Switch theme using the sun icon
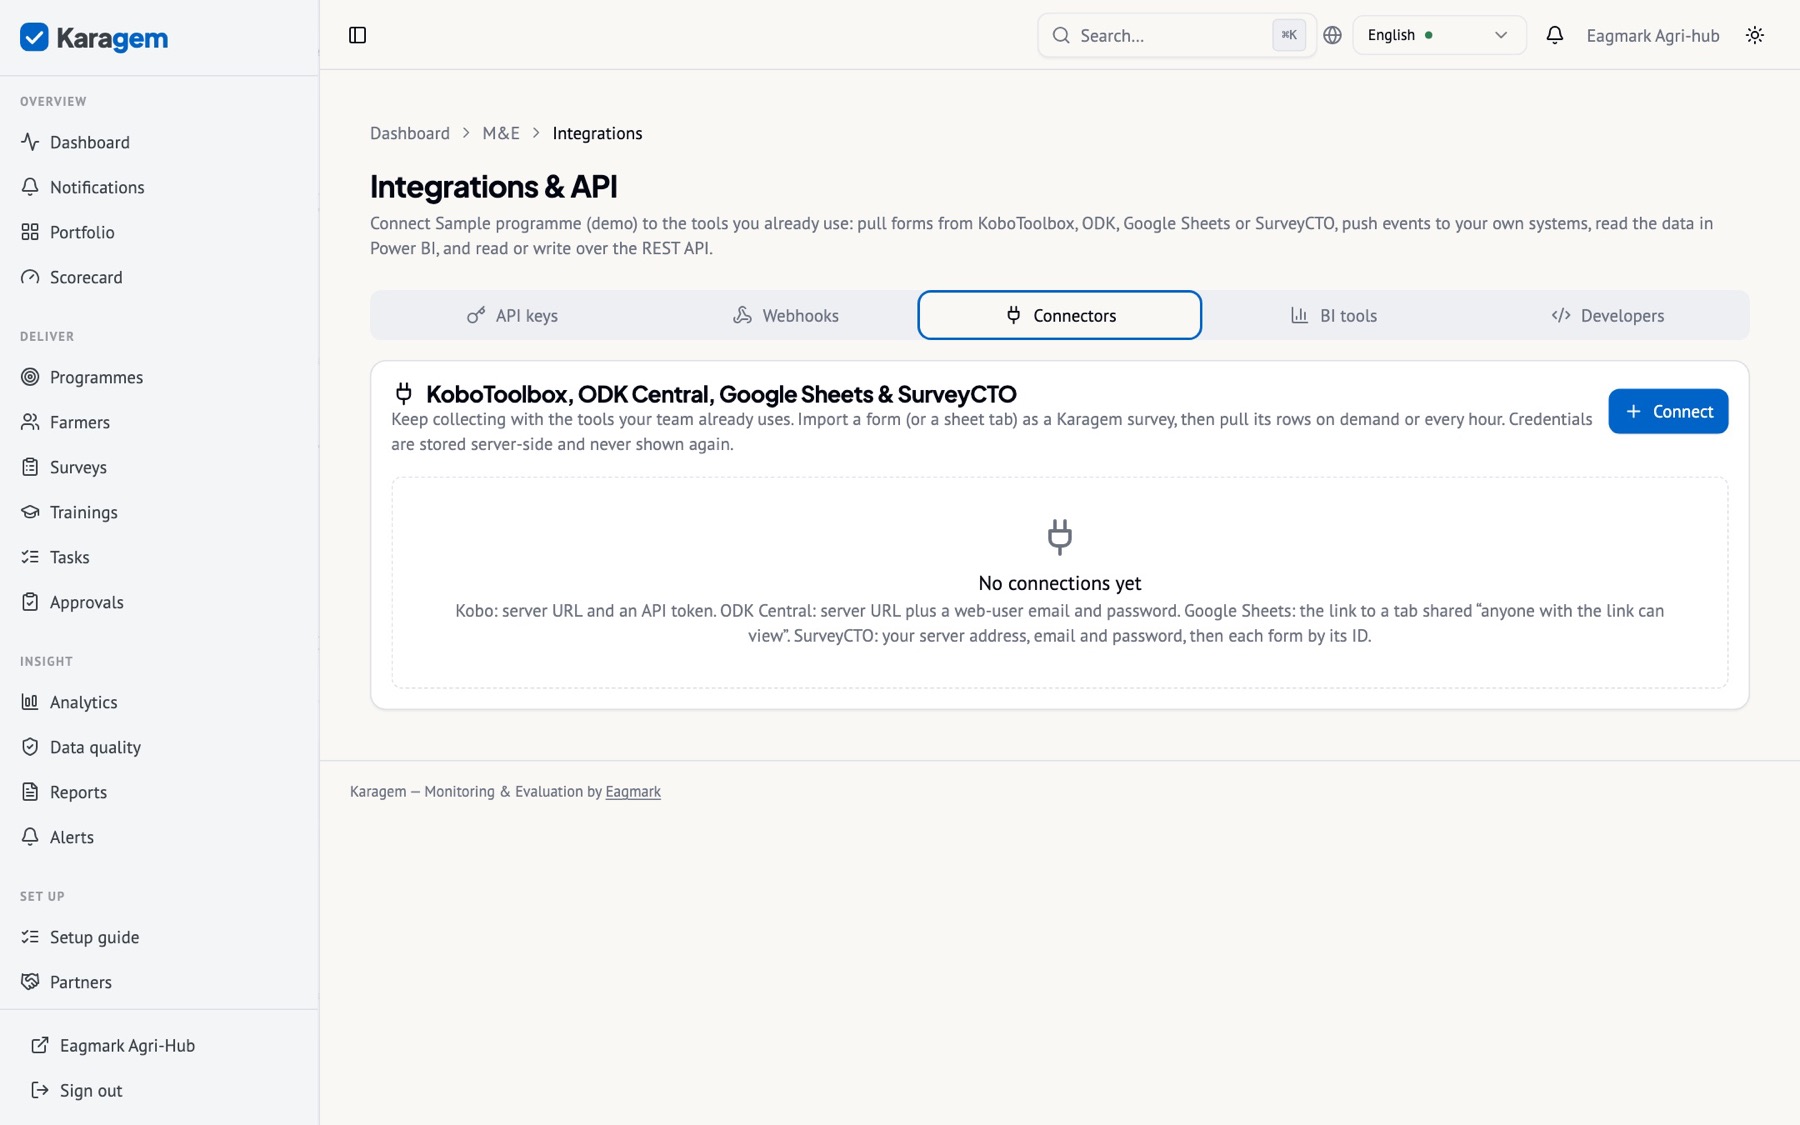Viewport: 1800px width, 1125px height. [1755, 35]
